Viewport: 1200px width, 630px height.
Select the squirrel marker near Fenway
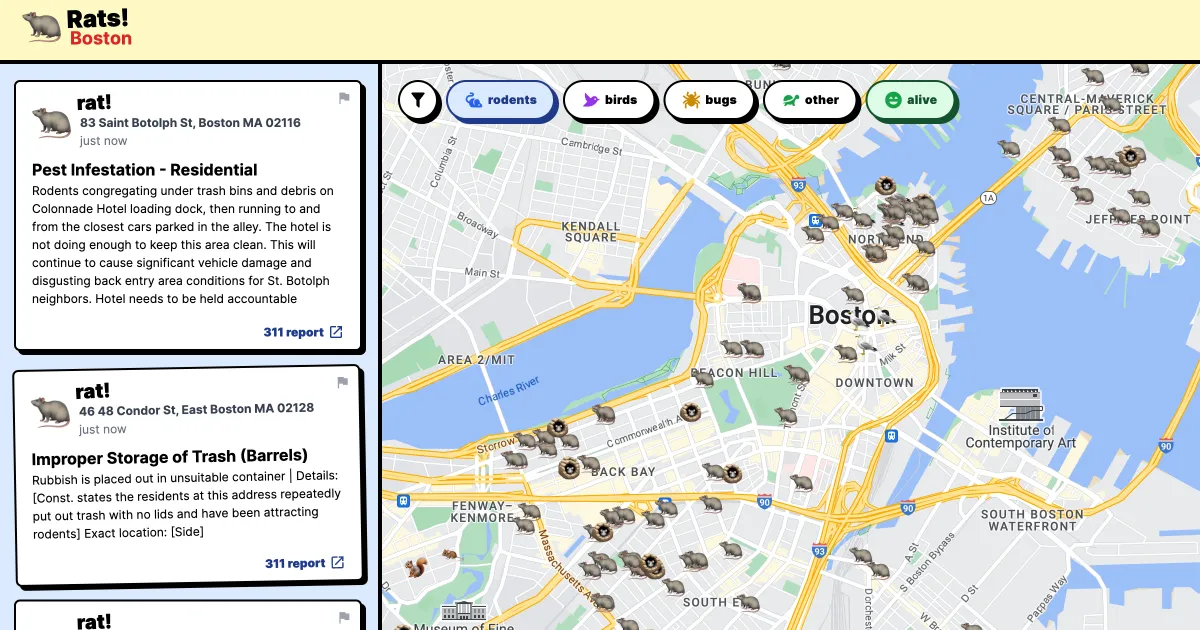pos(415,567)
